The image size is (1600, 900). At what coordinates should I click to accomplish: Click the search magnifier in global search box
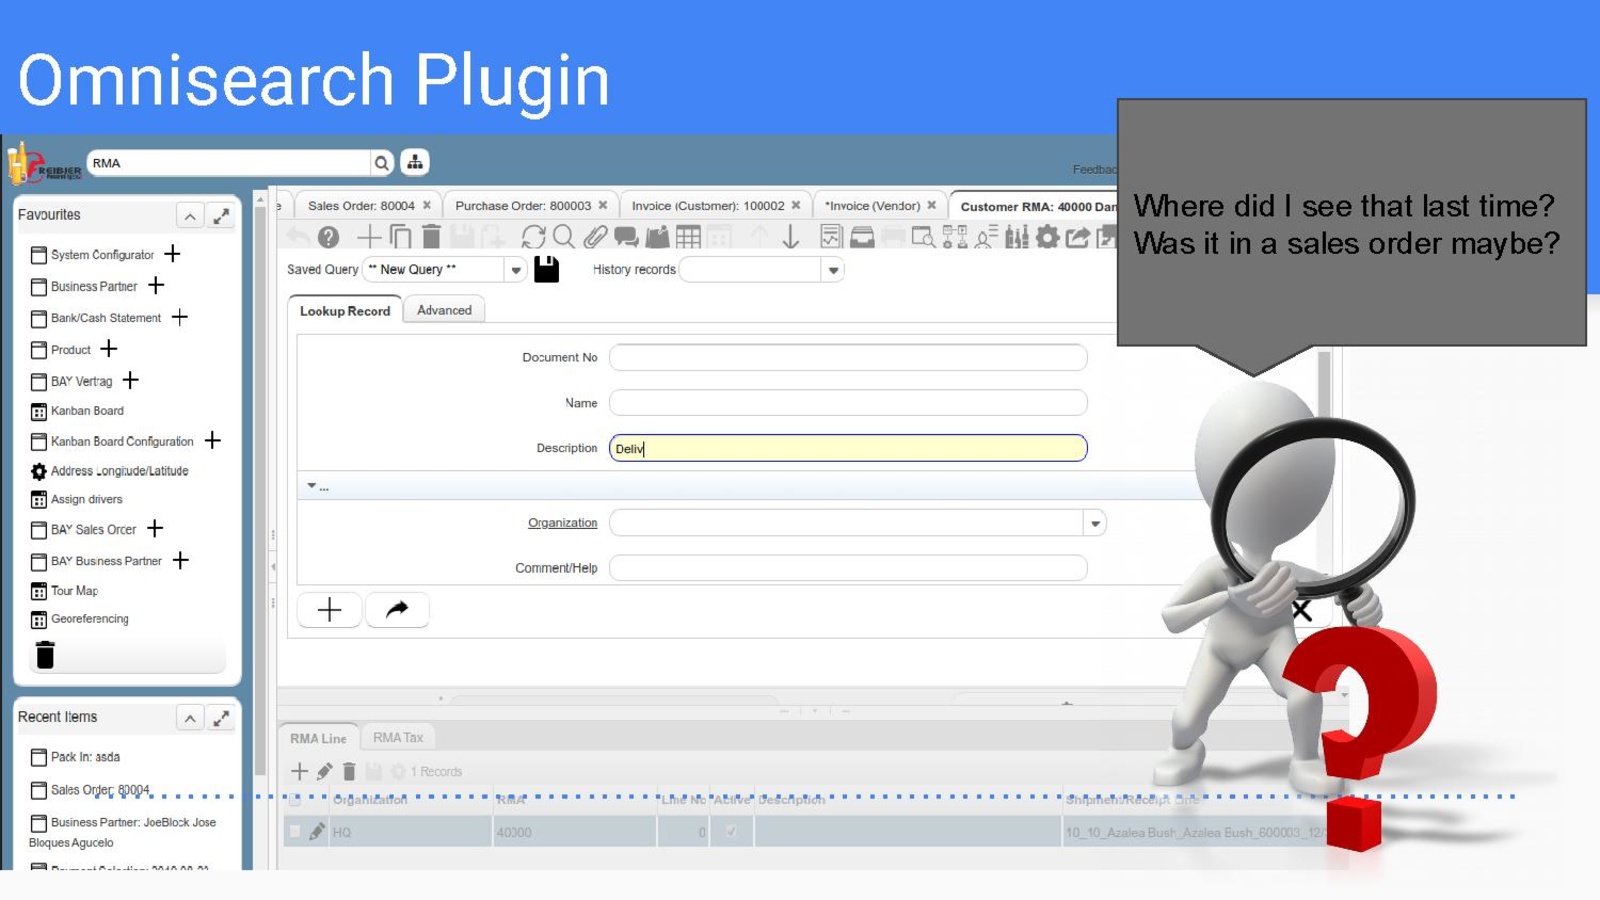382,163
